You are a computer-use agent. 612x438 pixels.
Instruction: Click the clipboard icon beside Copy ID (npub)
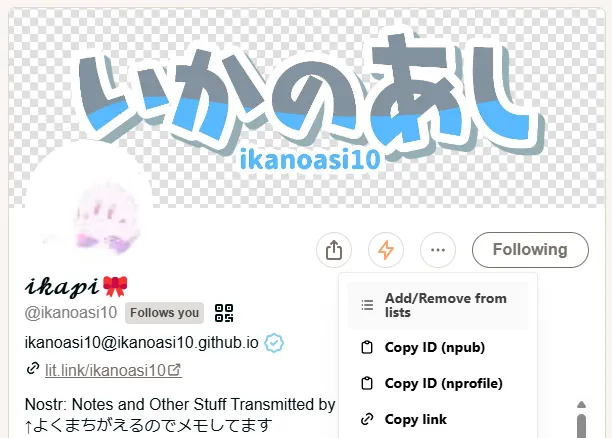[x=367, y=347]
